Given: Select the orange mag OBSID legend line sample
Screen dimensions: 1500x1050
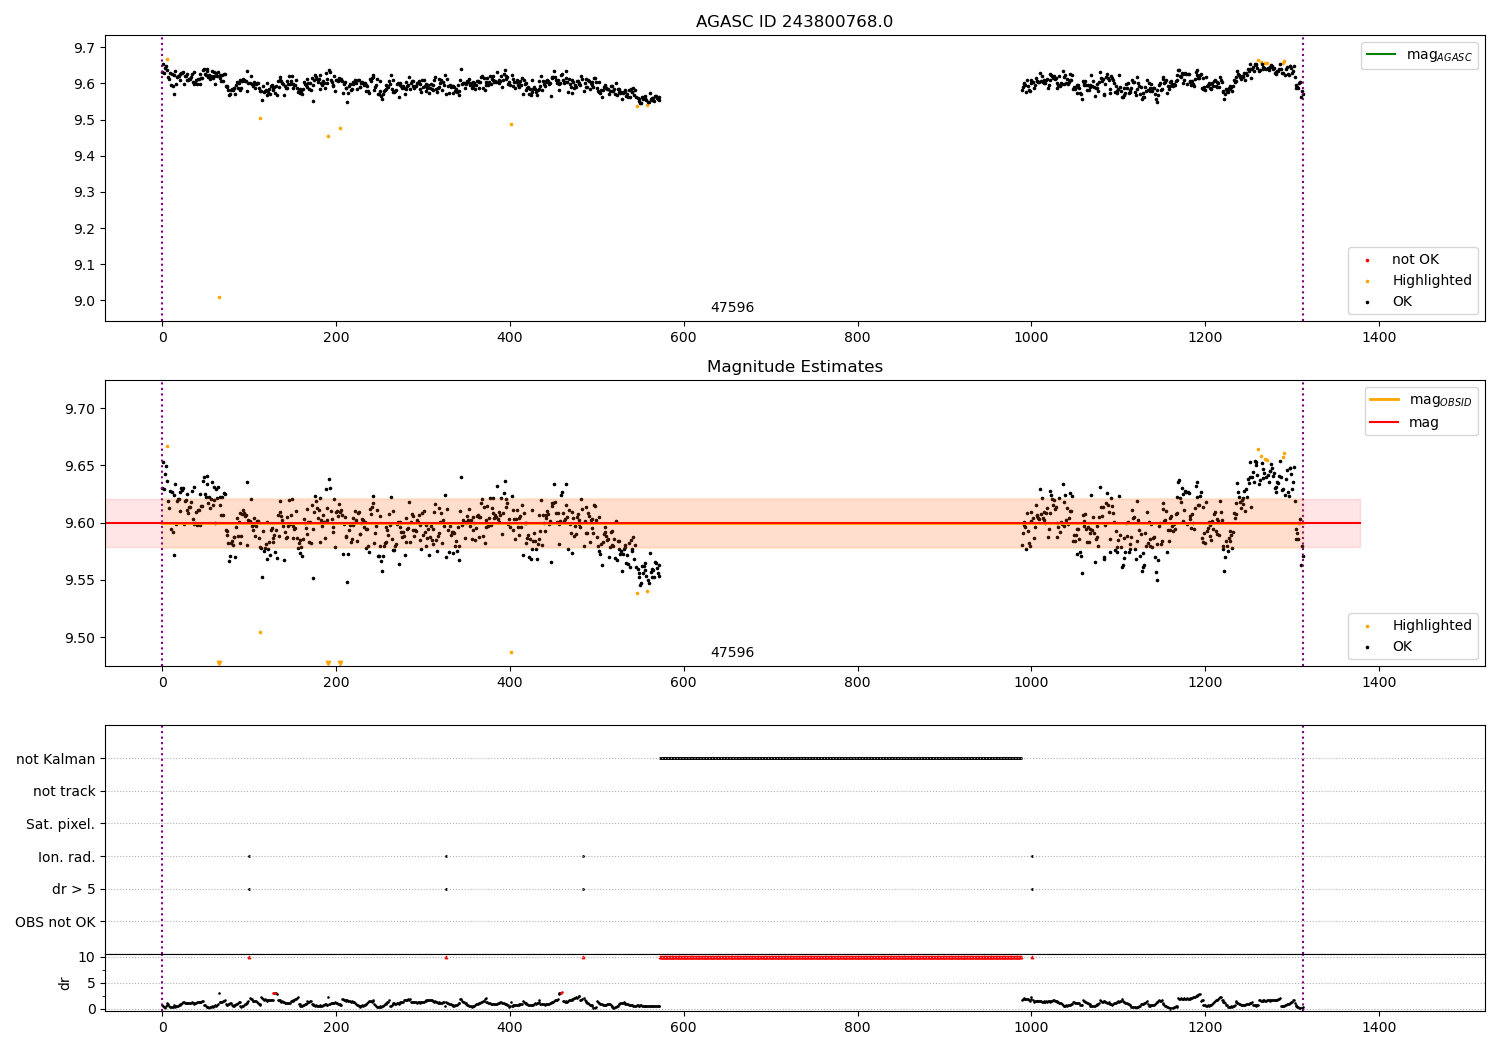Looking at the screenshot, I should [x=1385, y=399].
